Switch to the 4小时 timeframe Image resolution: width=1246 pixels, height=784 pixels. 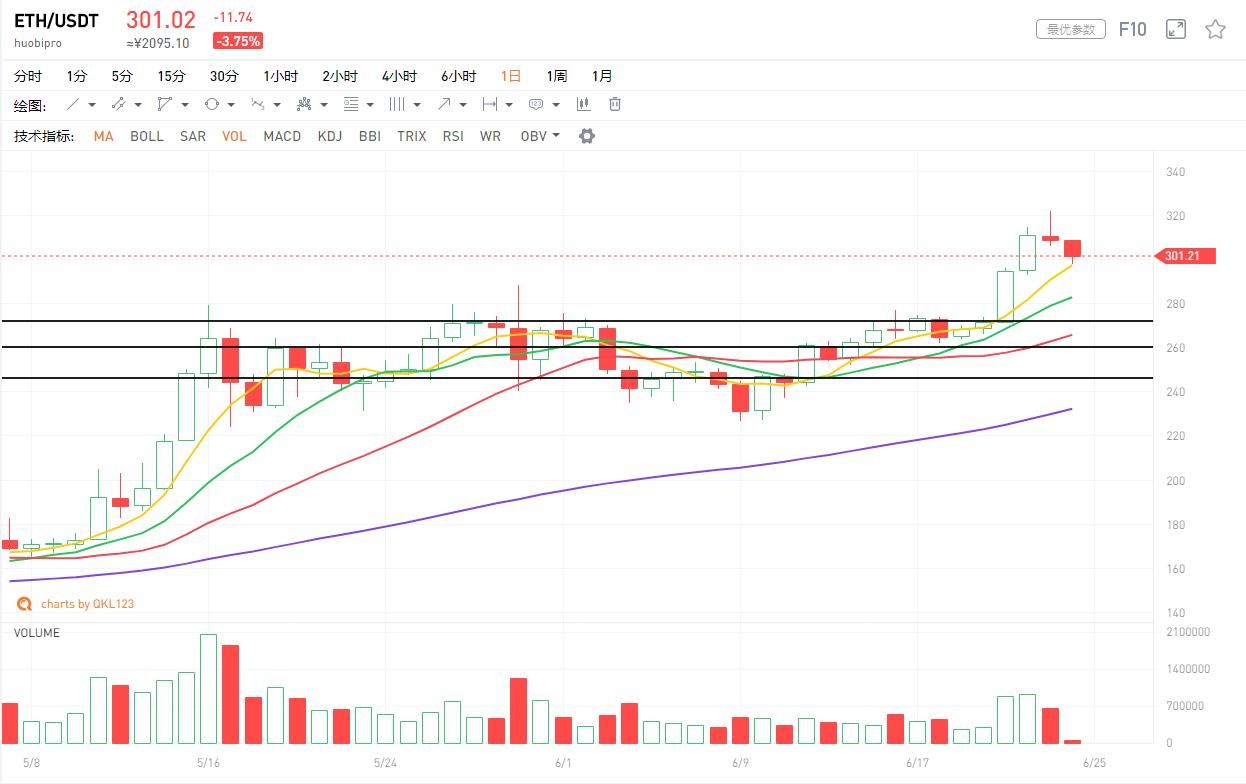click(x=399, y=76)
